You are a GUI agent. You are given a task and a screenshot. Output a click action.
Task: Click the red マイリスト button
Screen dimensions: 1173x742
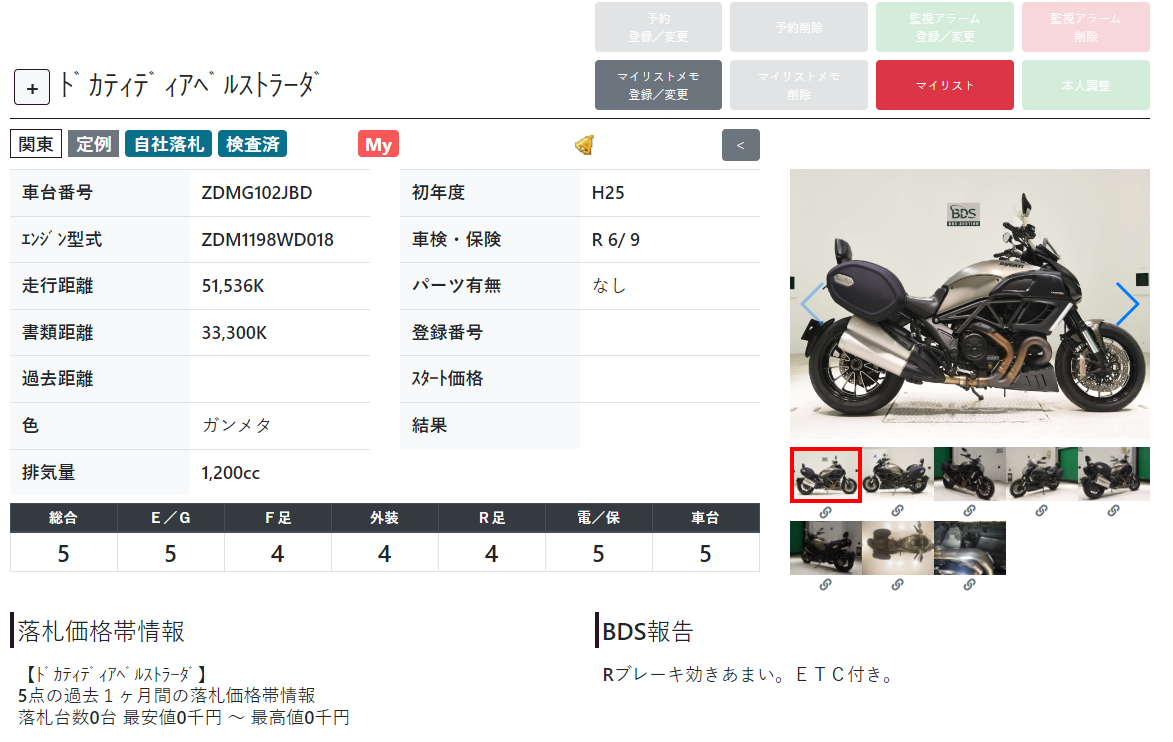point(945,85)
